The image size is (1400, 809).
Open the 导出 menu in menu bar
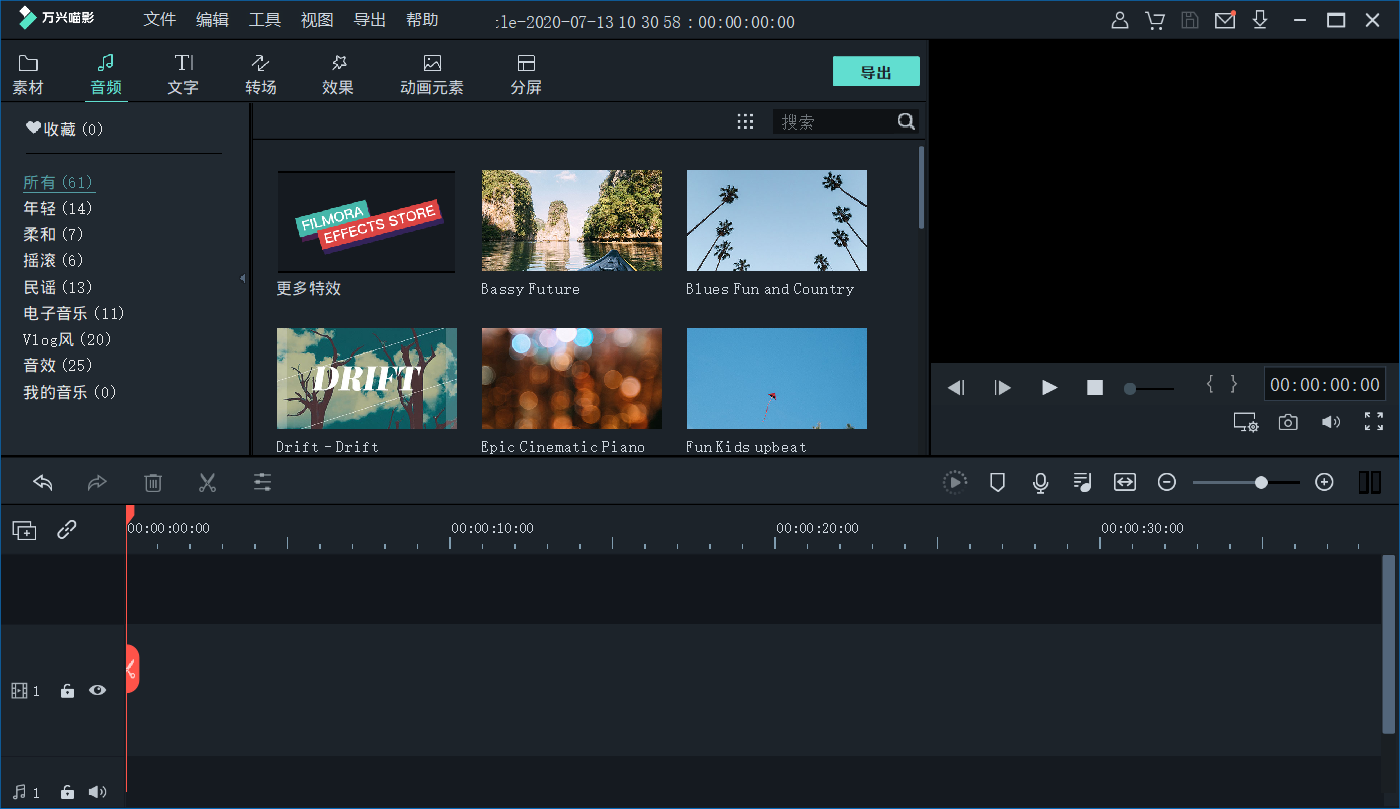click(x=369, y=20)
